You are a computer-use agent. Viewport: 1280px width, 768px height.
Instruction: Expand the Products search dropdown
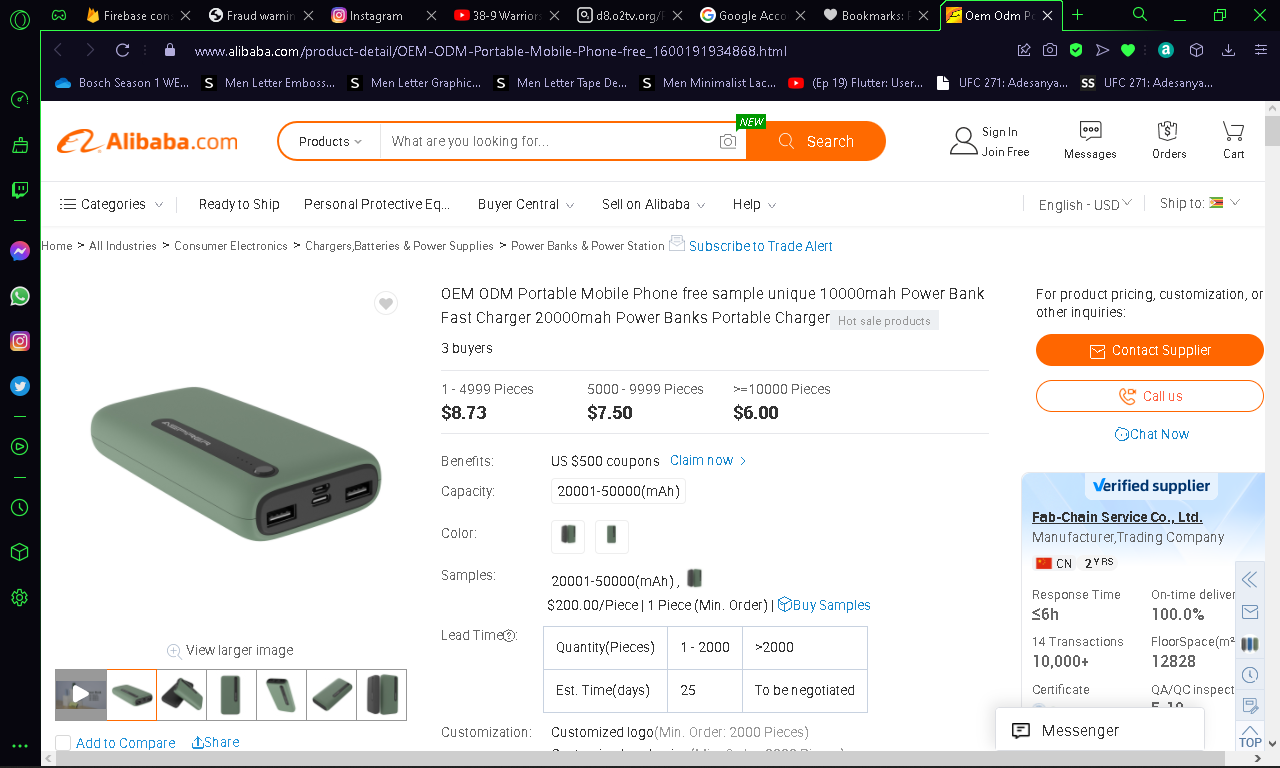click(330, 141)
